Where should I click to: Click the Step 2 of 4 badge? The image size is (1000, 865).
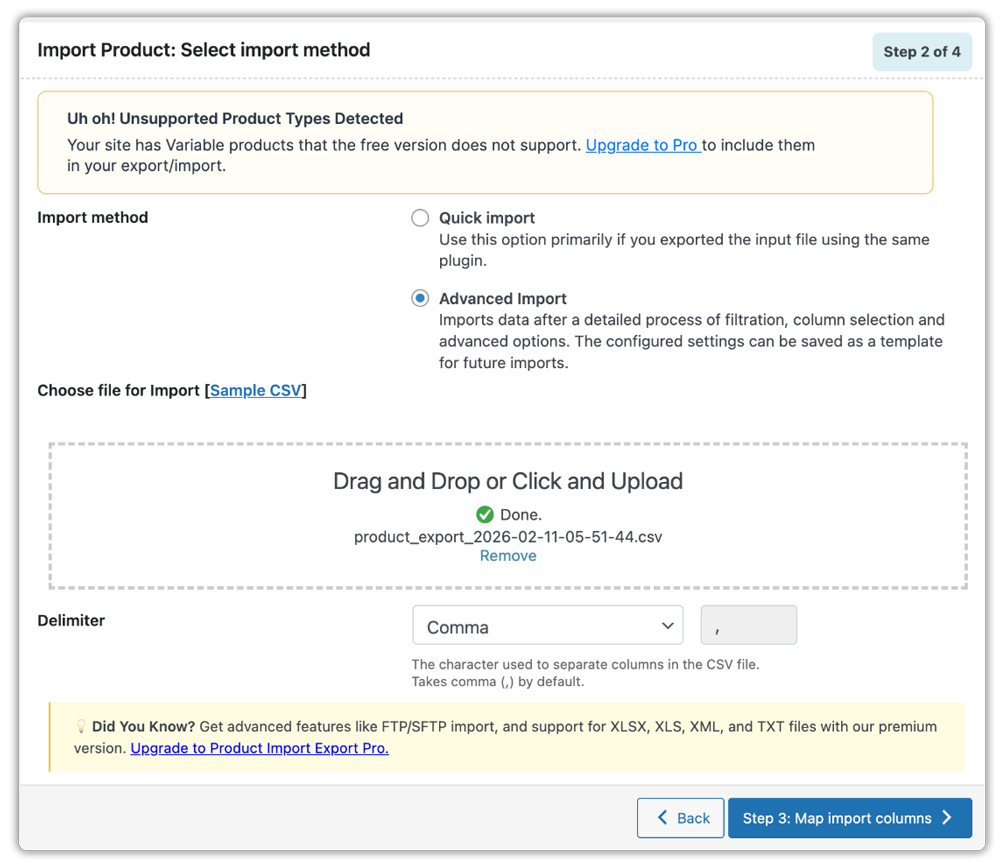(921, 52)
